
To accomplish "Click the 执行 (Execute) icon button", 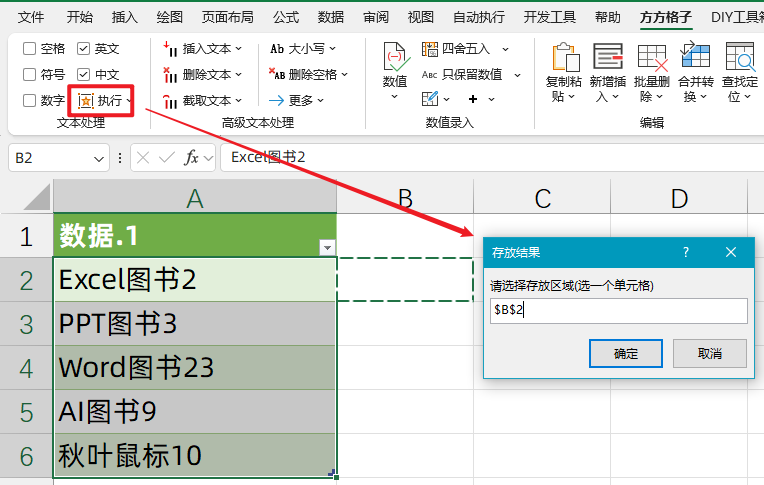I will pyautogui.click(x=87, y=100).
